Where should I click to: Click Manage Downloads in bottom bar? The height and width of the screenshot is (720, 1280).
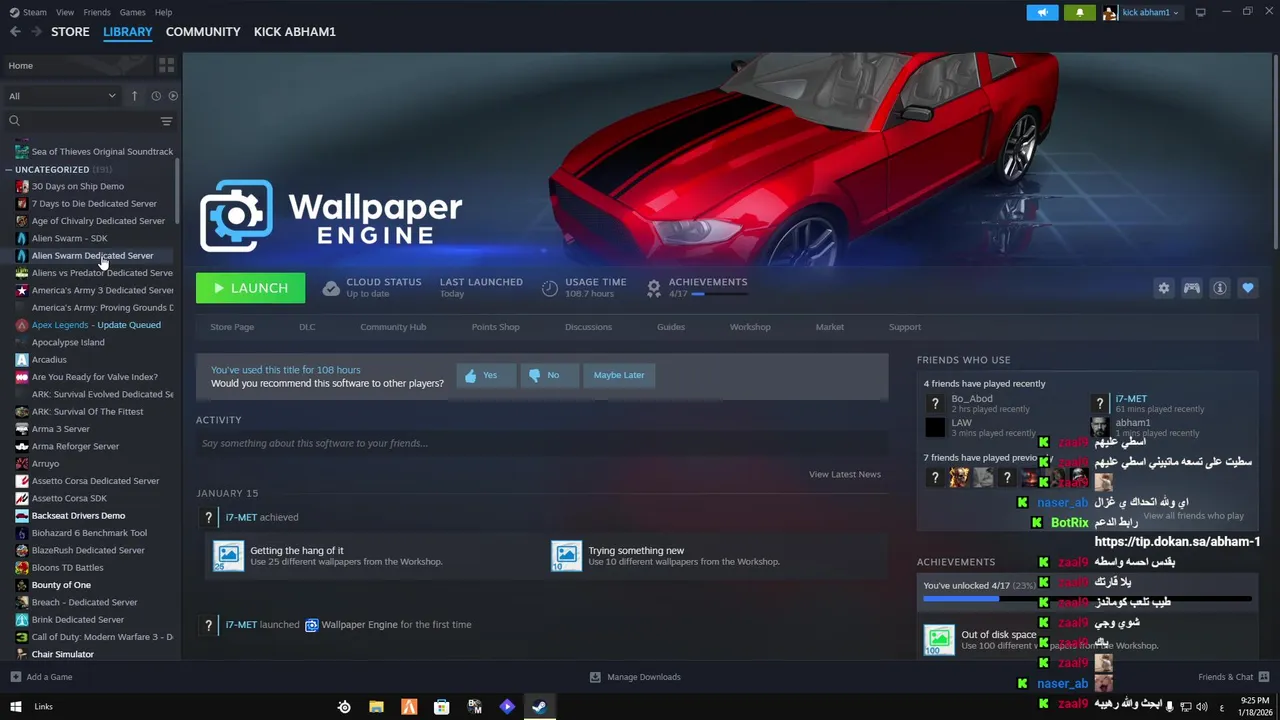pyautogui.click(x=635, y=677)
